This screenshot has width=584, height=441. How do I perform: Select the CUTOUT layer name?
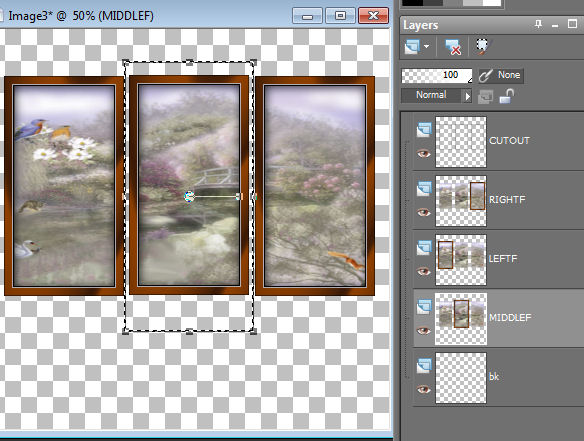coord(509,141)
